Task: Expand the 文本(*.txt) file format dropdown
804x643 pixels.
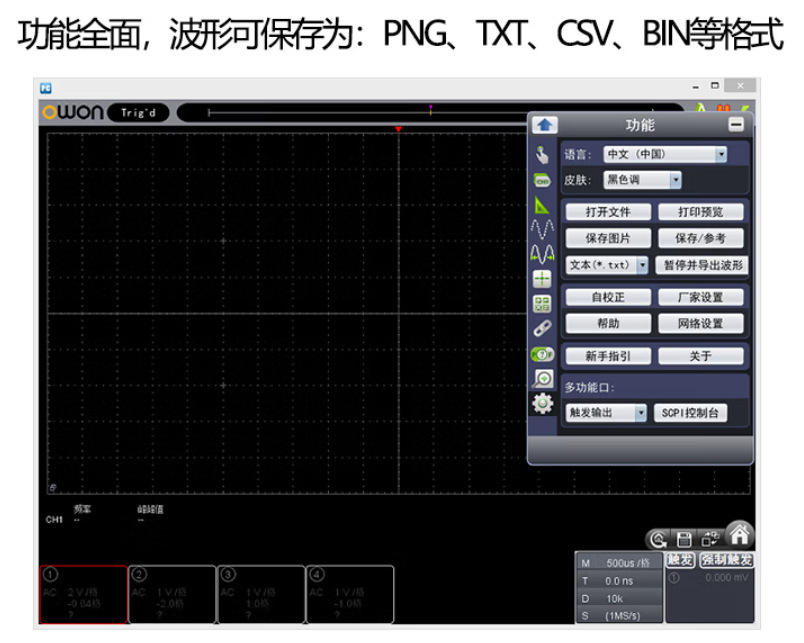Action: tap(607, 265)
